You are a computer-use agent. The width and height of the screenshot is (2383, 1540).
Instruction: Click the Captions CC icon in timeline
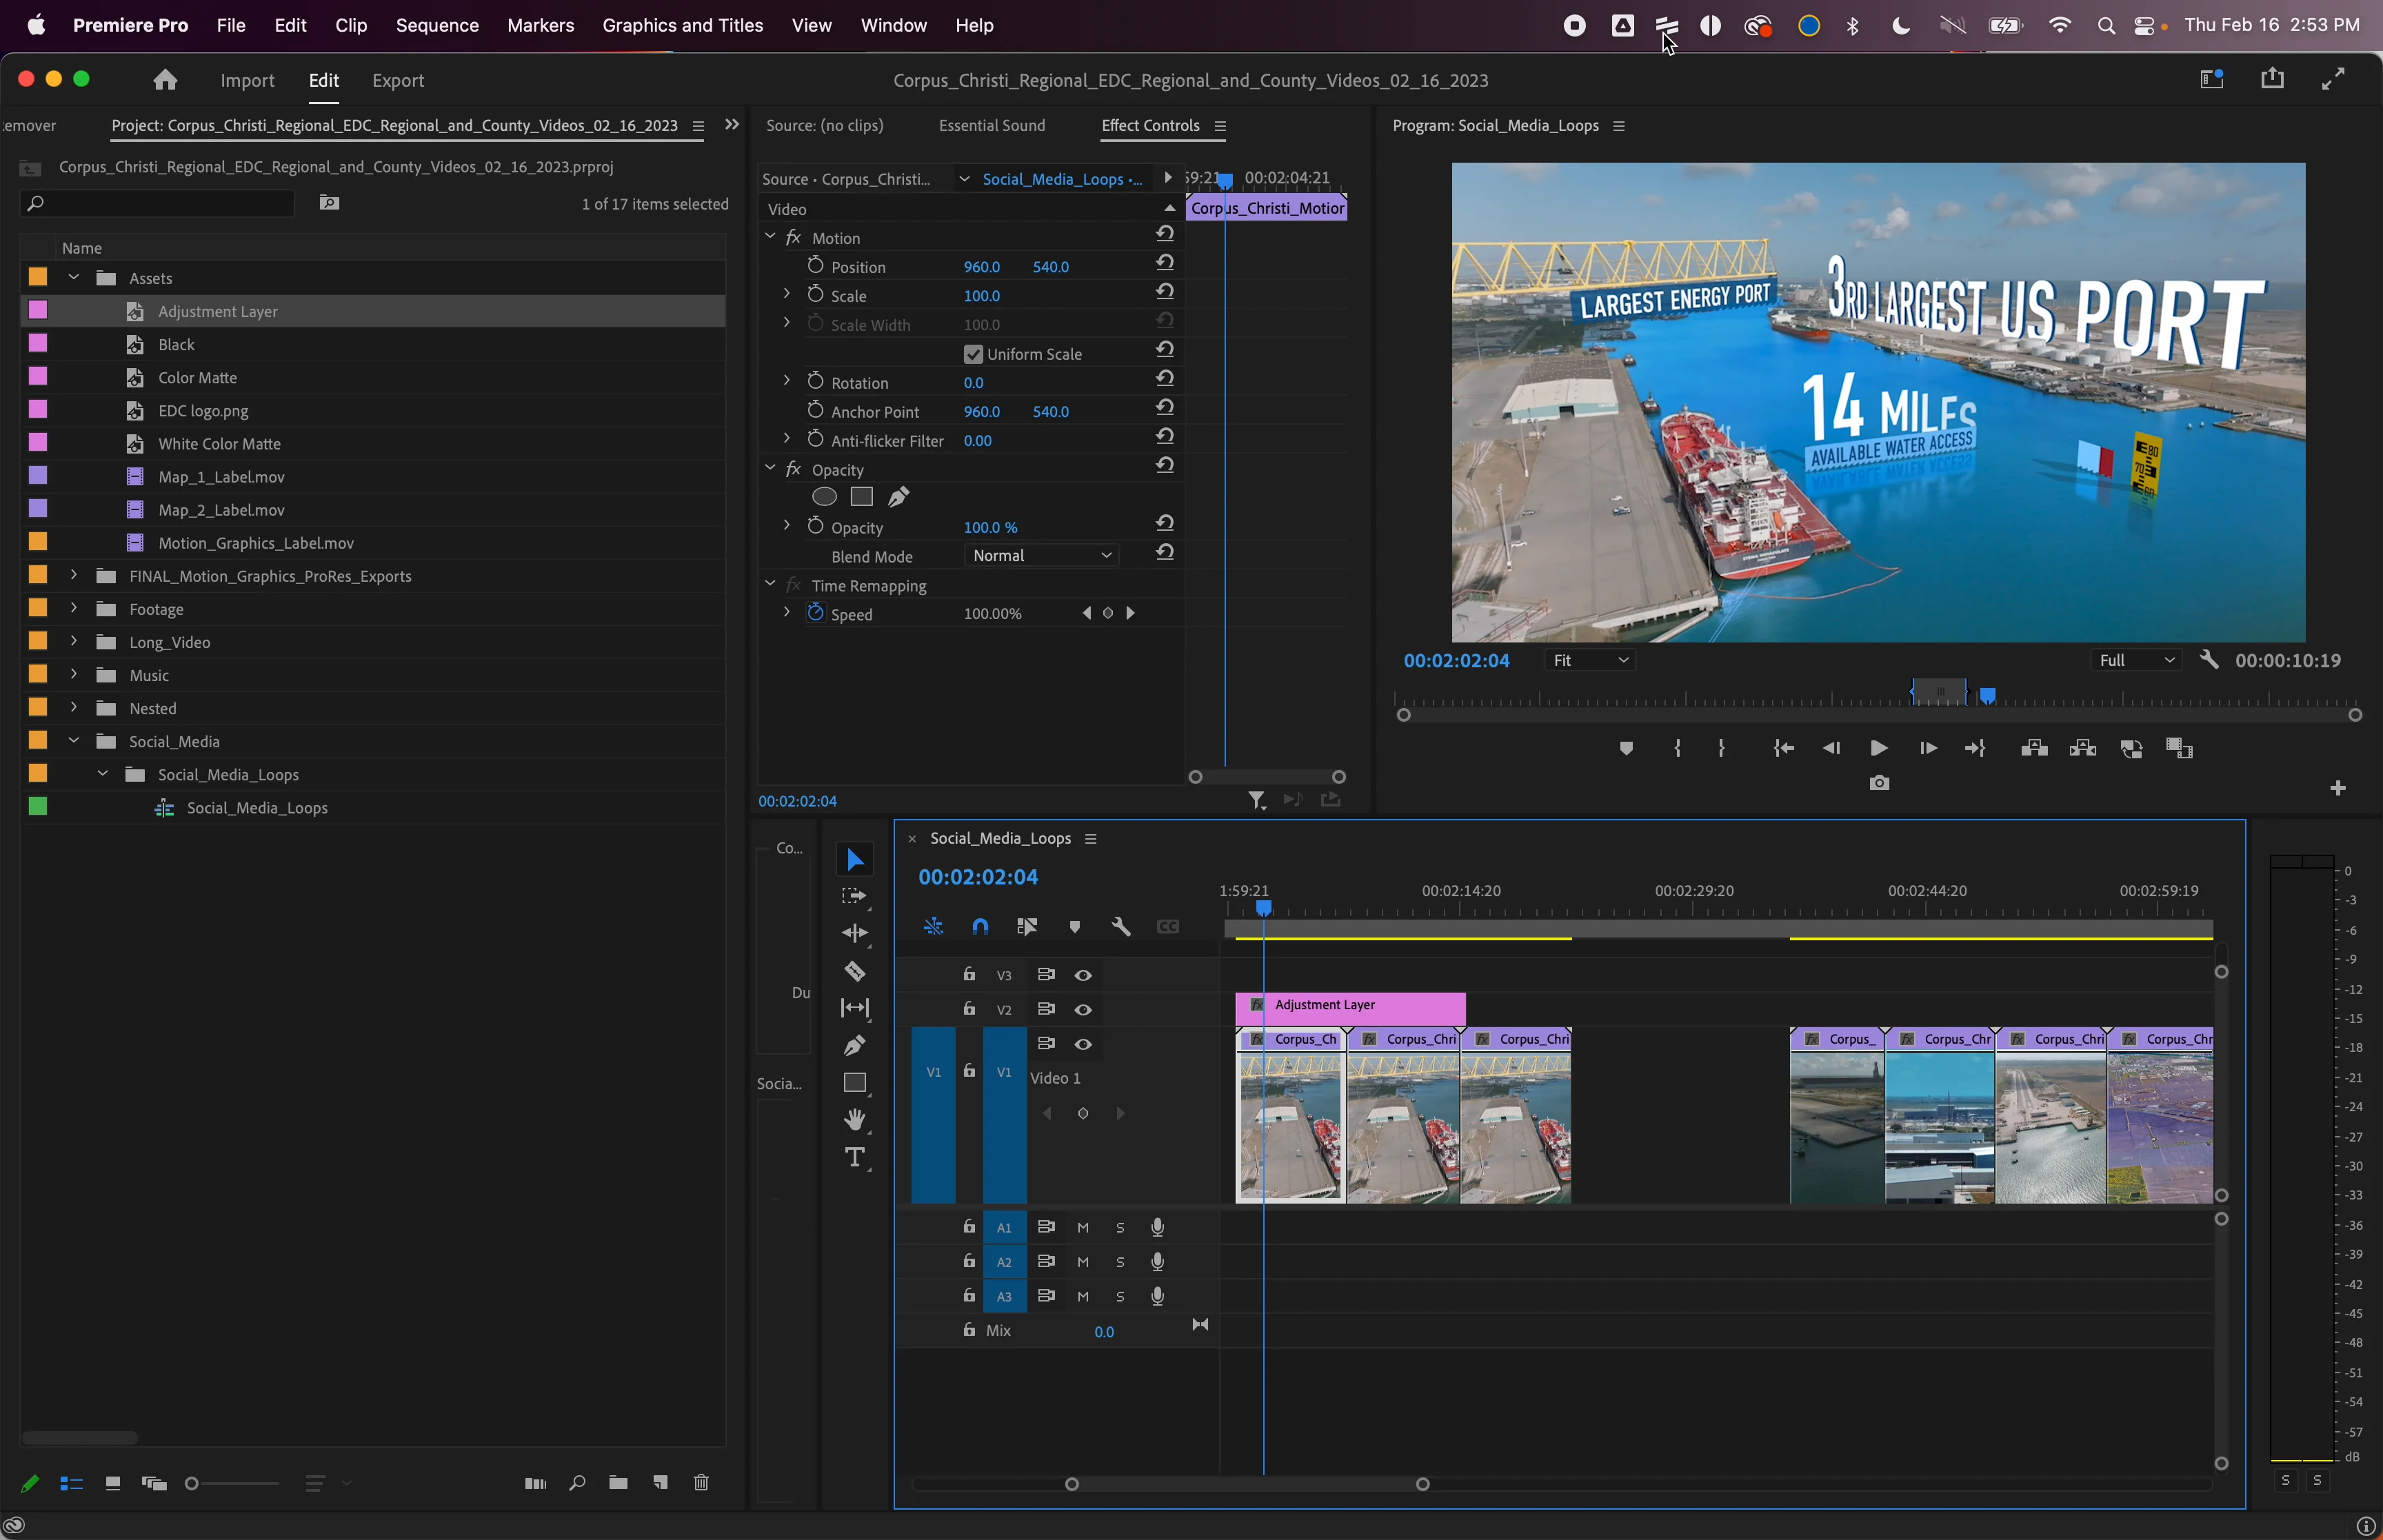[x=1168, y=926]
